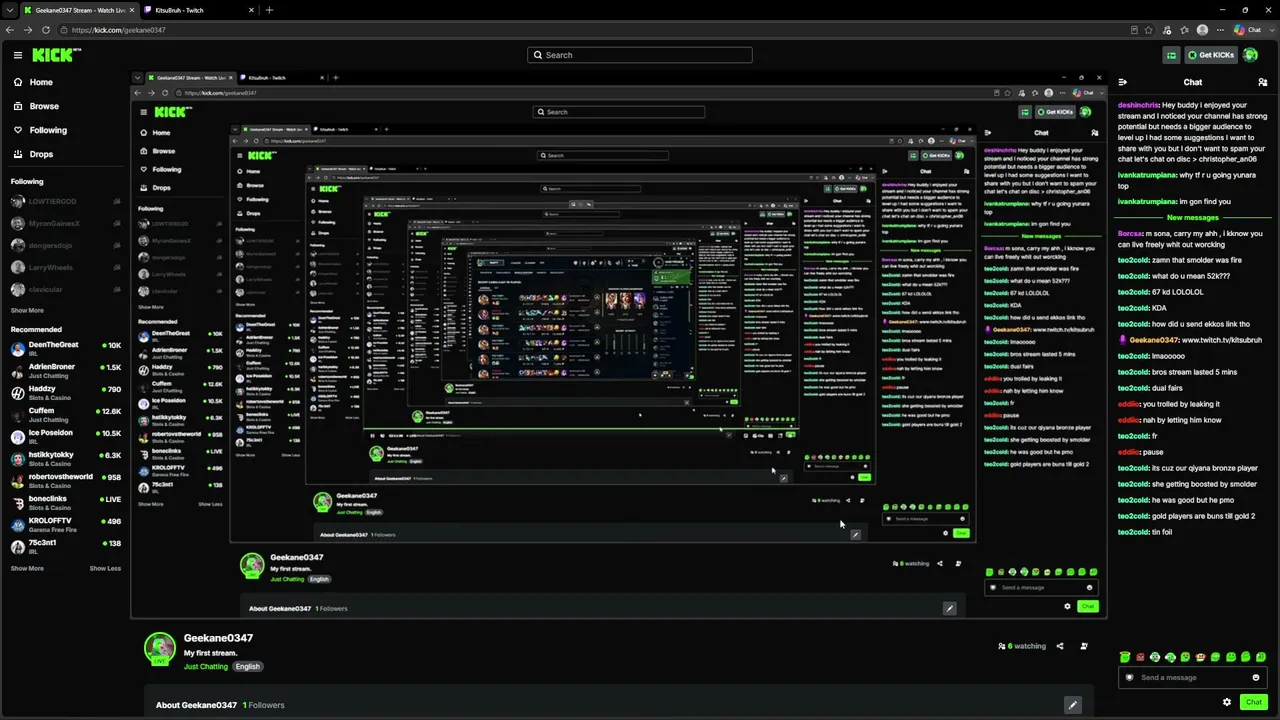Click the Send a message input

point(1193,677)
